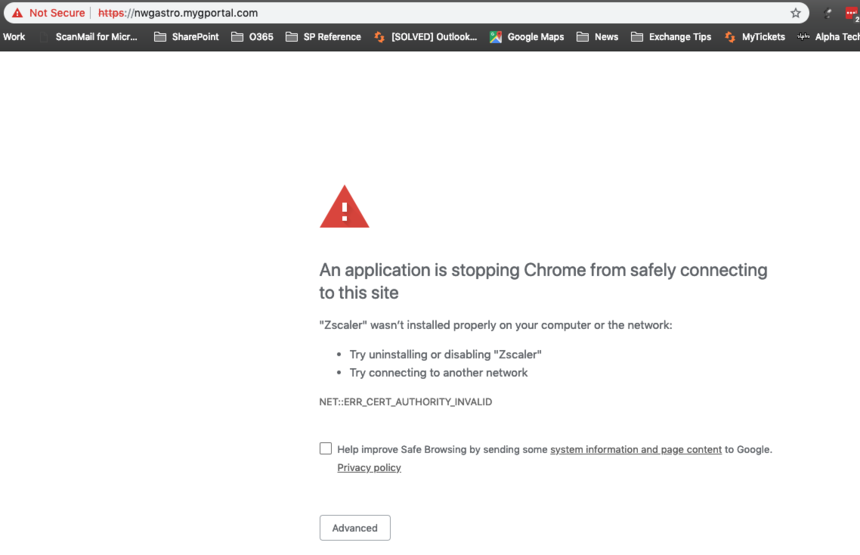Open the Privacy policy link
Image resolution: width=860 pixels, height=555 pixels.
[x=369, y=468]
